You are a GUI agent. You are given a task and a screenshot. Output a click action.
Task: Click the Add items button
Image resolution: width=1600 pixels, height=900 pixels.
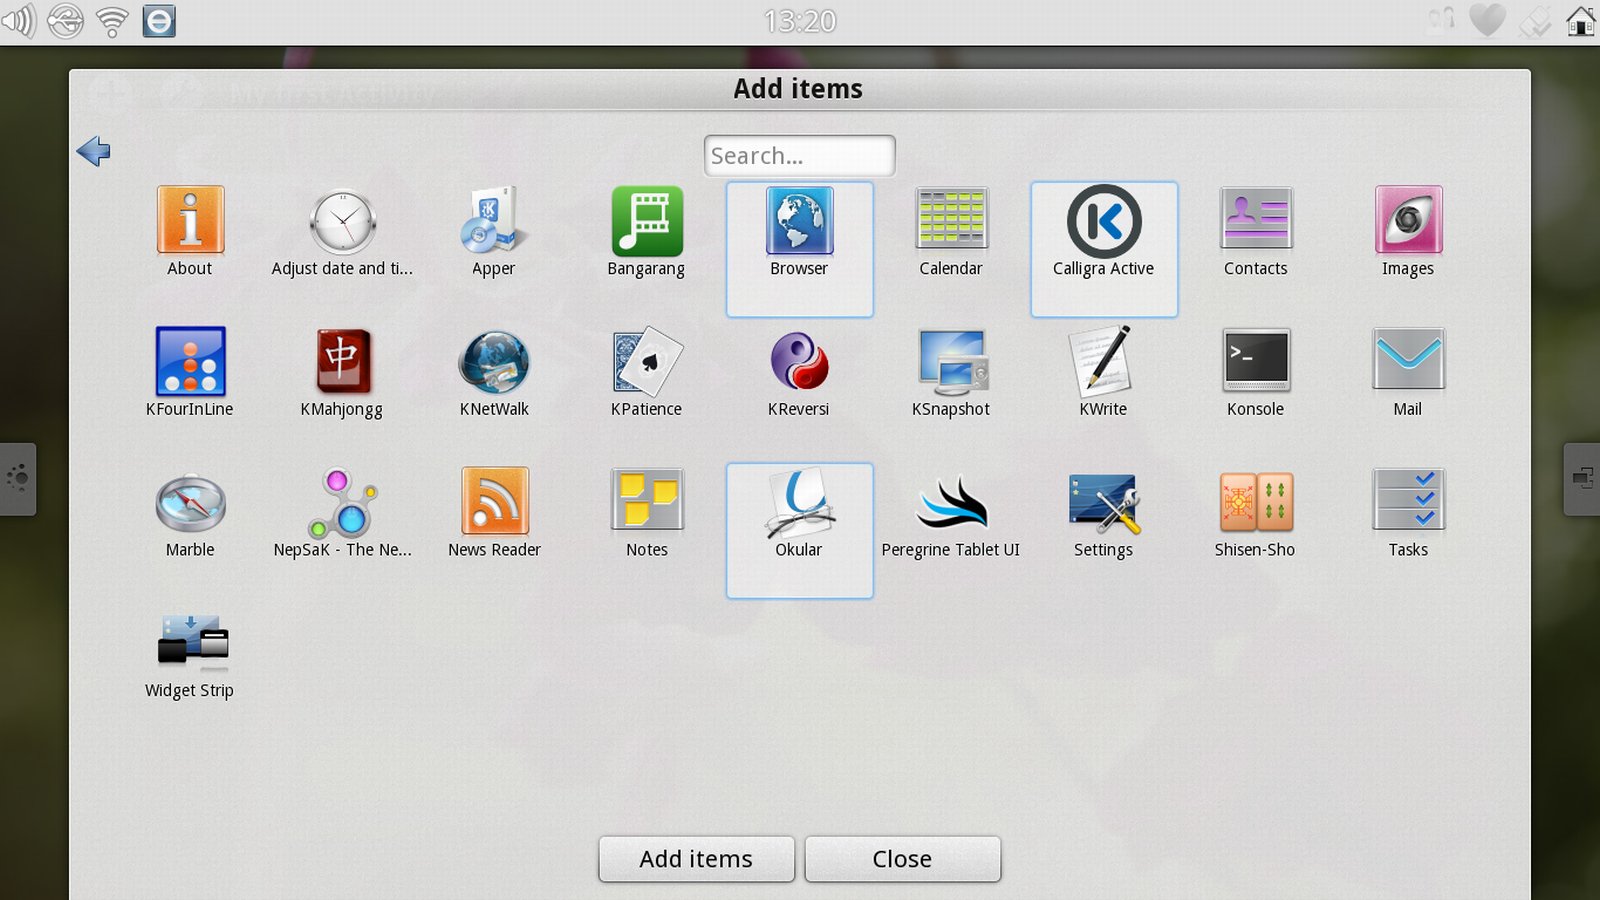(x=696, y=859)
